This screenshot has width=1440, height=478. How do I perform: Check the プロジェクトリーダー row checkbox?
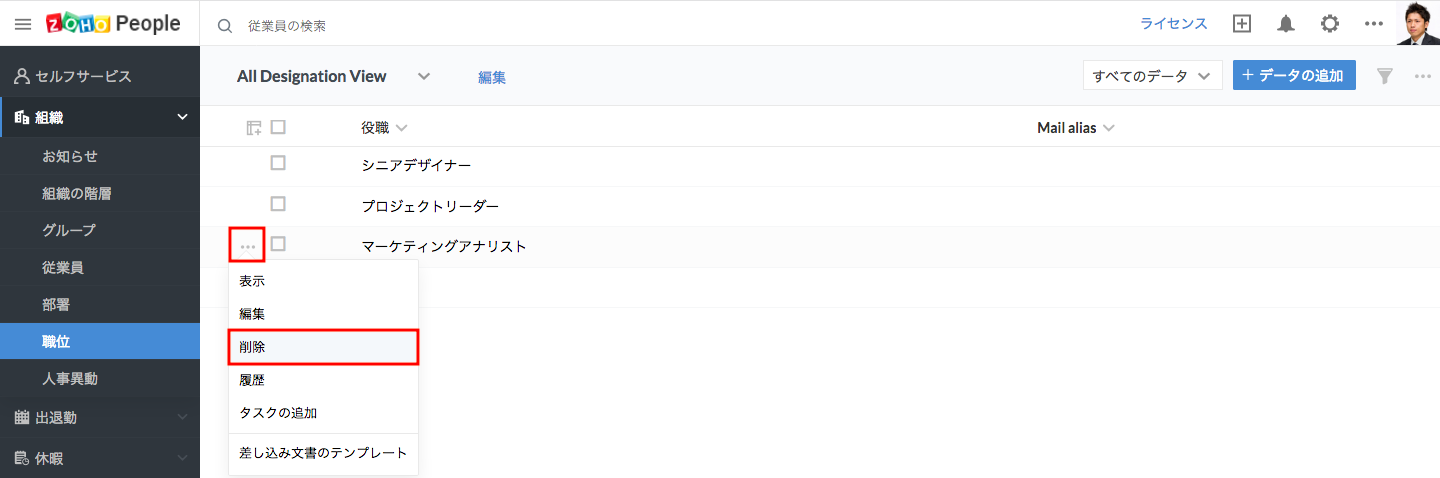(278, 204)
